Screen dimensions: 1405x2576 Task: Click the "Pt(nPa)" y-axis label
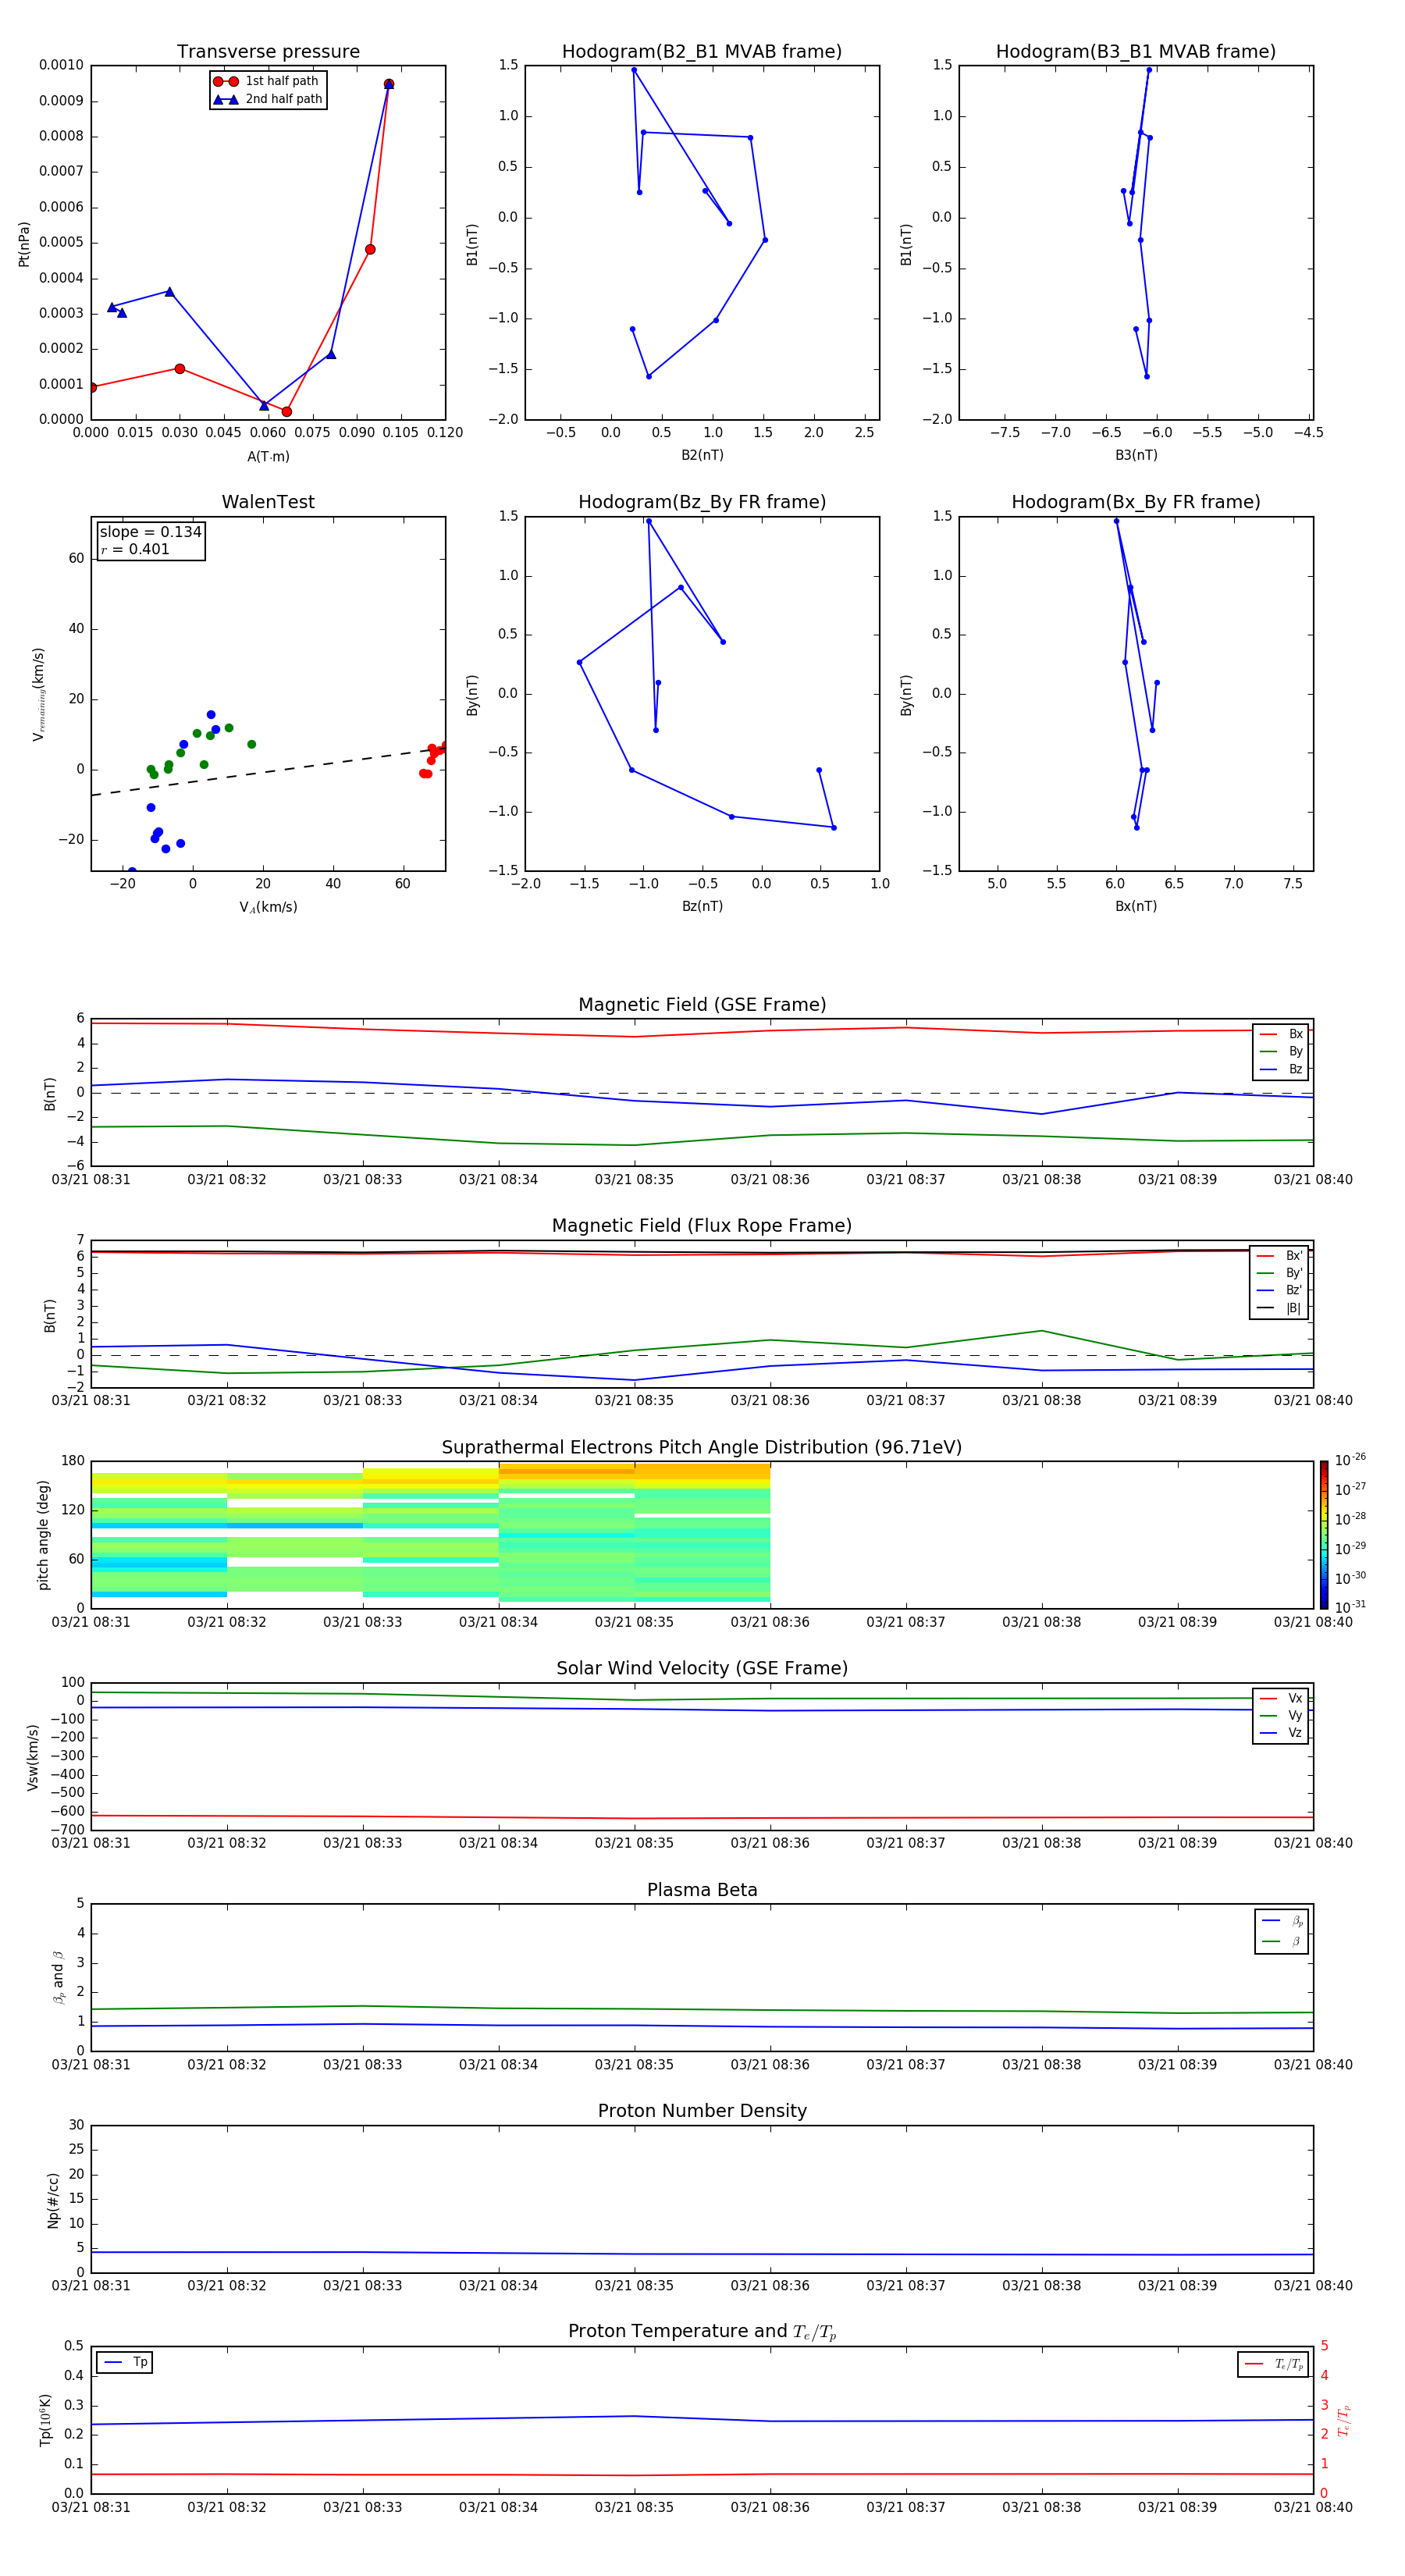tap(24, 243)
